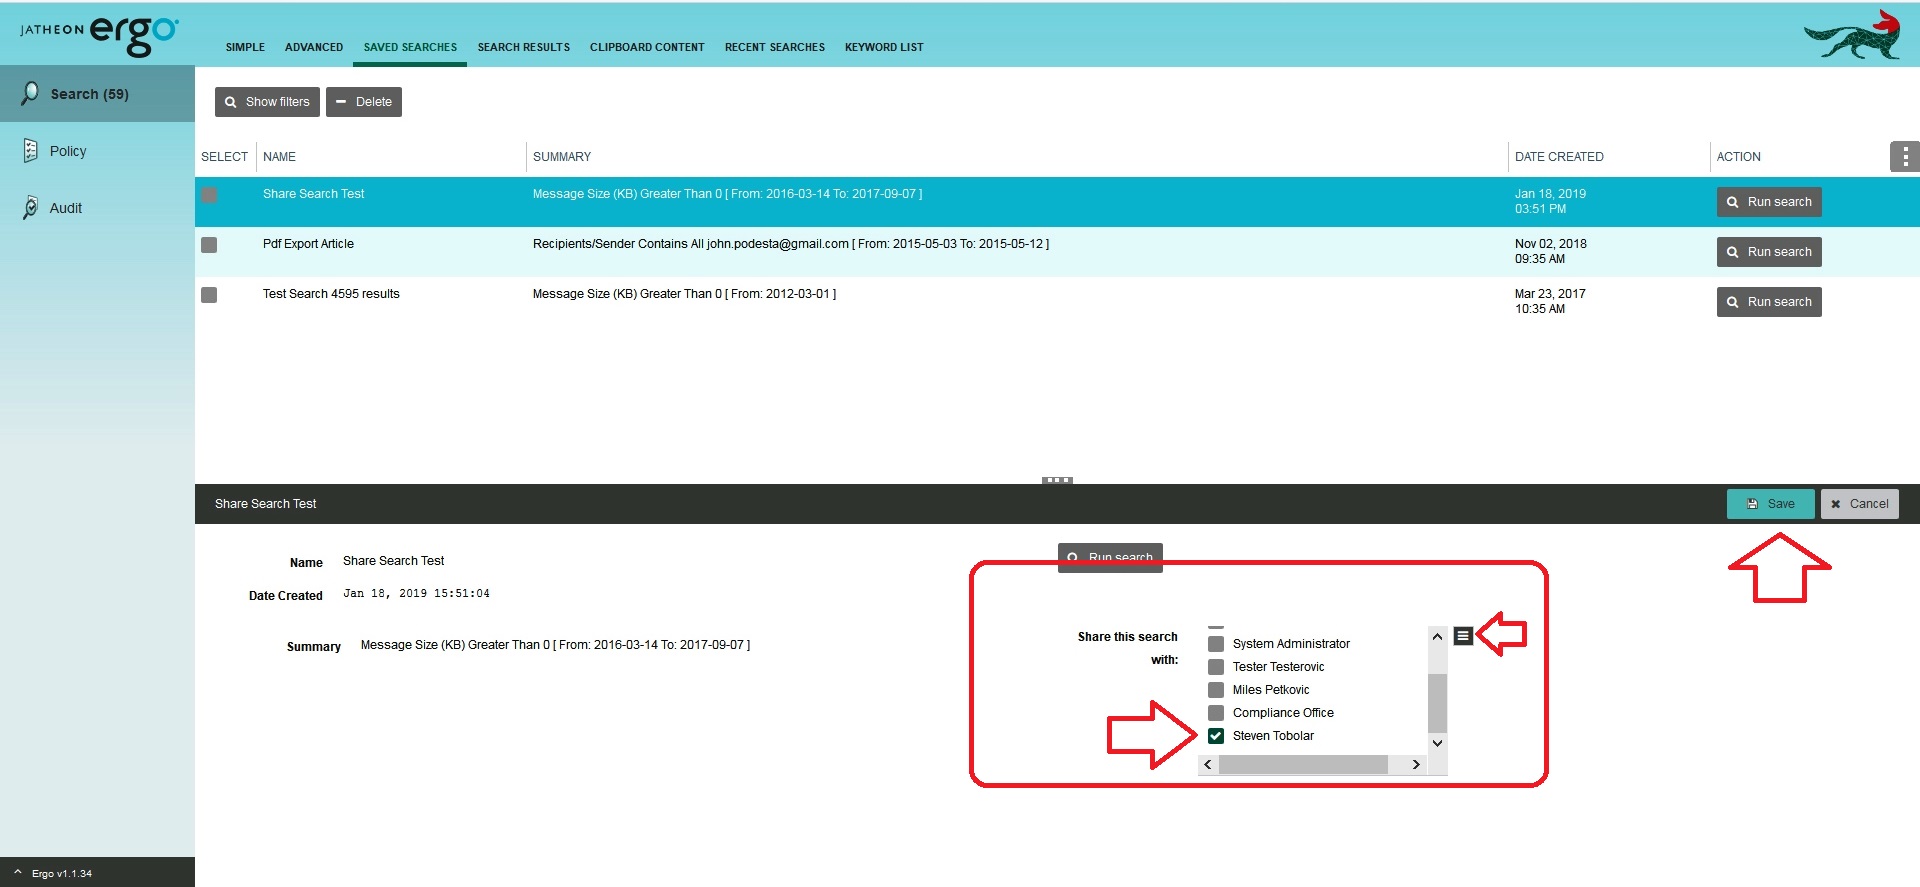Click the share list scroll left arrow
This screenshot has width=1920, height=887.
1208,765
